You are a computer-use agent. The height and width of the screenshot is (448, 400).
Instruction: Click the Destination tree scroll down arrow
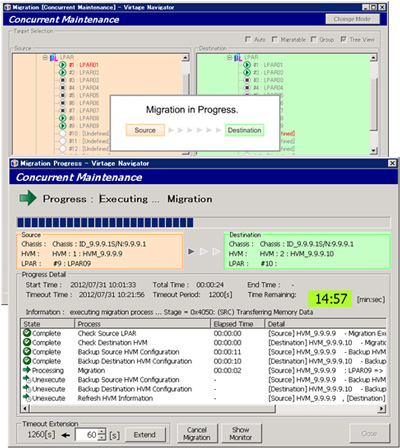(x=374, y=151)
